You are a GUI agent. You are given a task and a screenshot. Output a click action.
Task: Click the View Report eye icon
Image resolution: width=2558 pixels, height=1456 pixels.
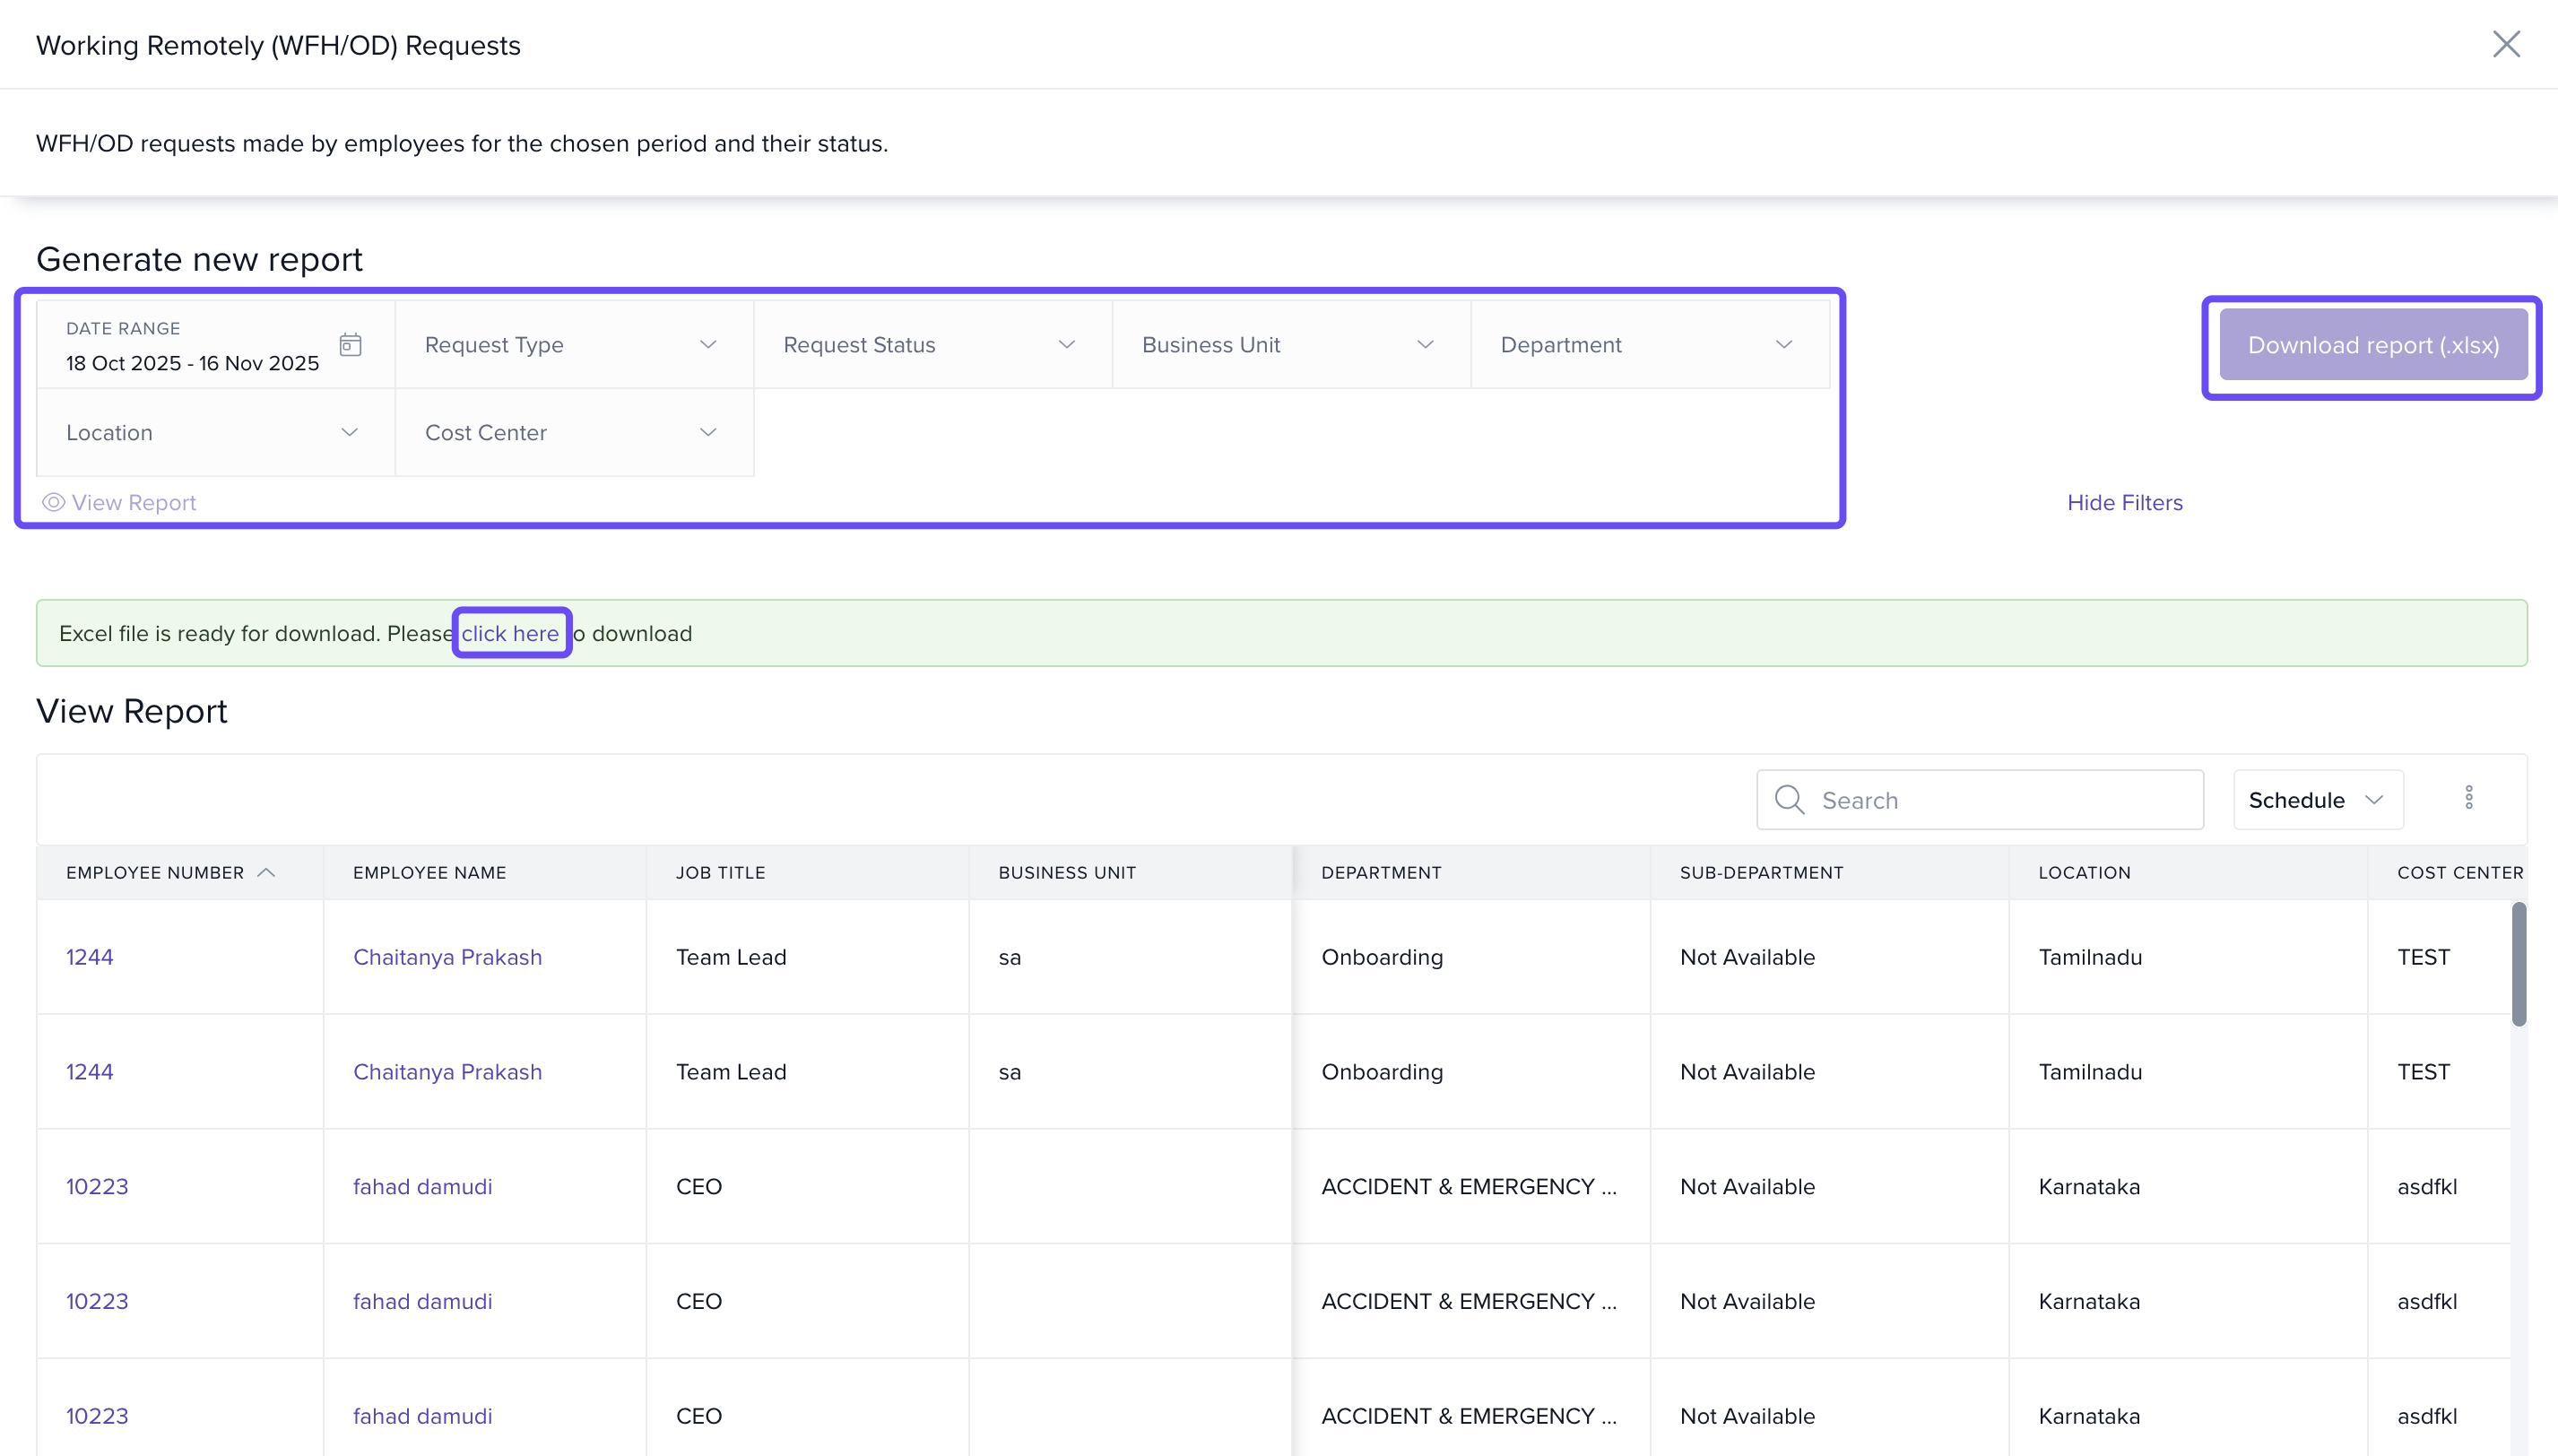coord(54,502)
